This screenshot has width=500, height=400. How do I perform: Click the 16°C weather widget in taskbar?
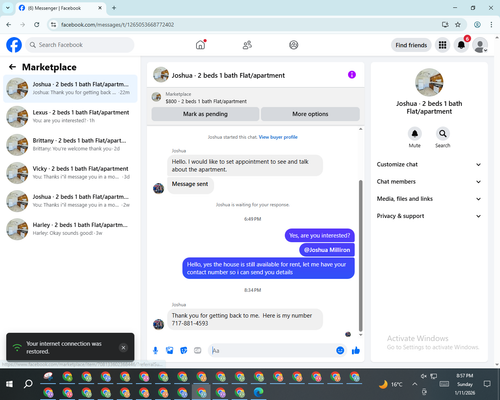(391, 384)
